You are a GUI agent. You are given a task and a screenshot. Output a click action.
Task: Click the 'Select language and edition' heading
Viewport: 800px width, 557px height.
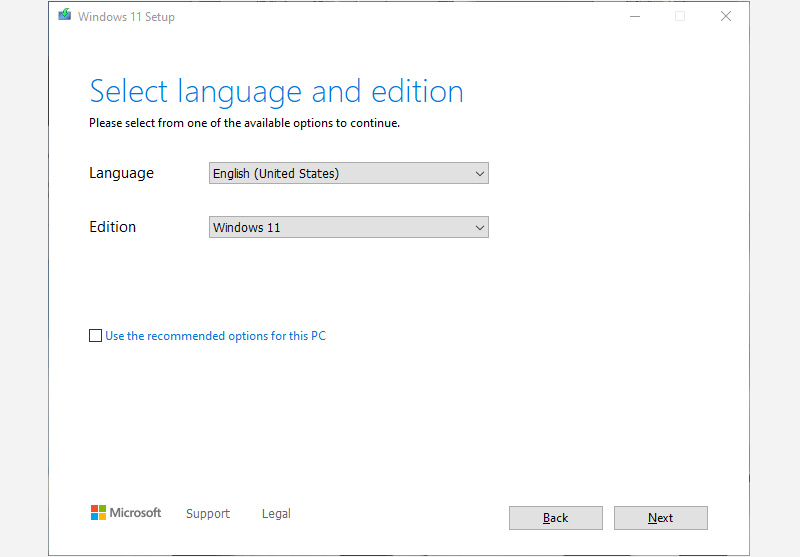pyautogui.click(x=276, y=92)
